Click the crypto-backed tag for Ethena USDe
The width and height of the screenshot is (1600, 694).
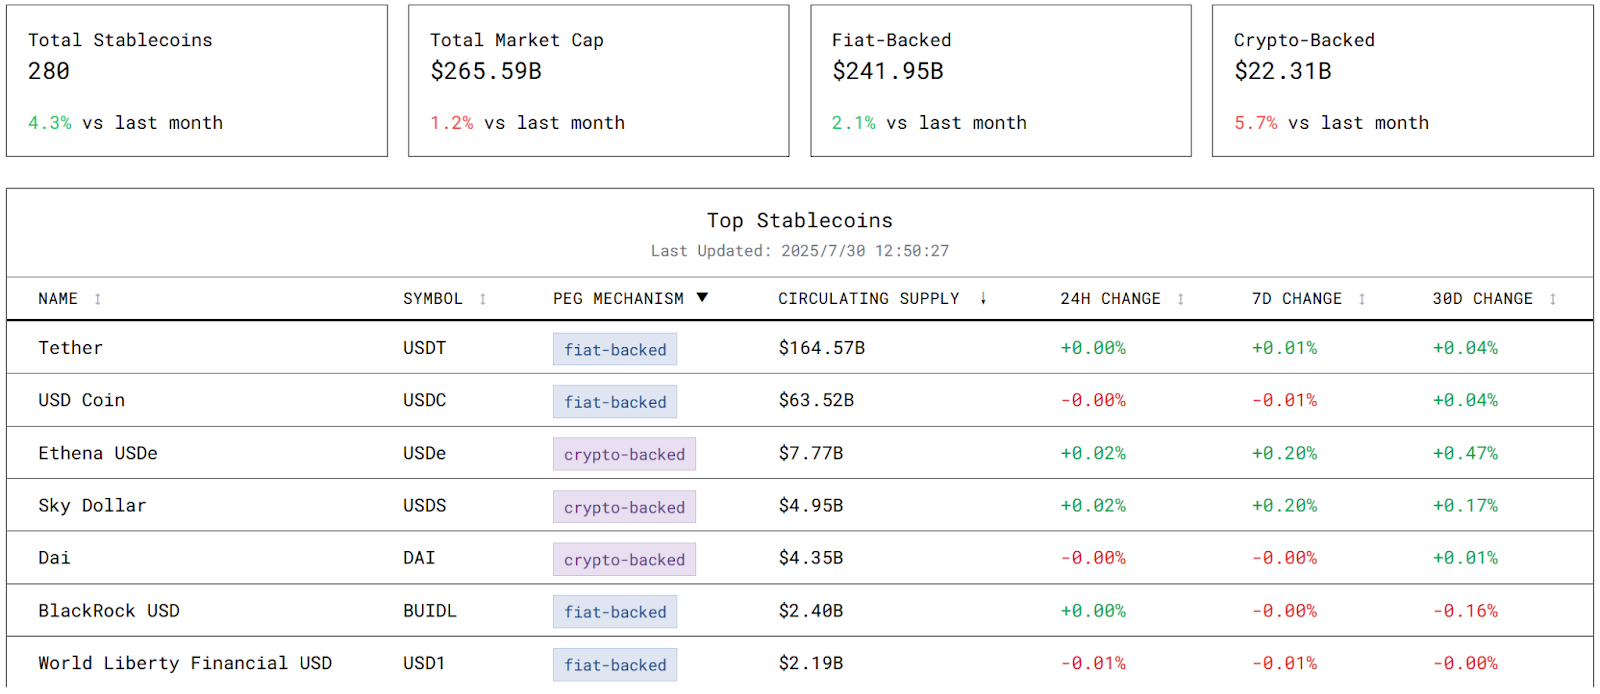[x=624, y=454]
